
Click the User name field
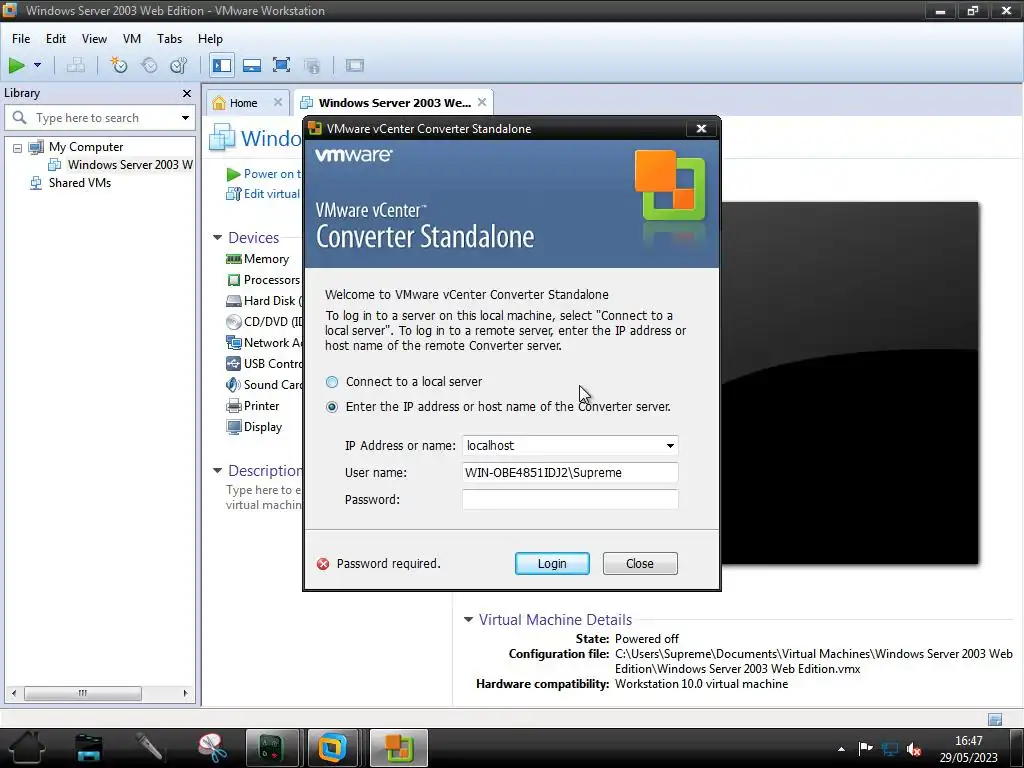(x=570, y=472)
